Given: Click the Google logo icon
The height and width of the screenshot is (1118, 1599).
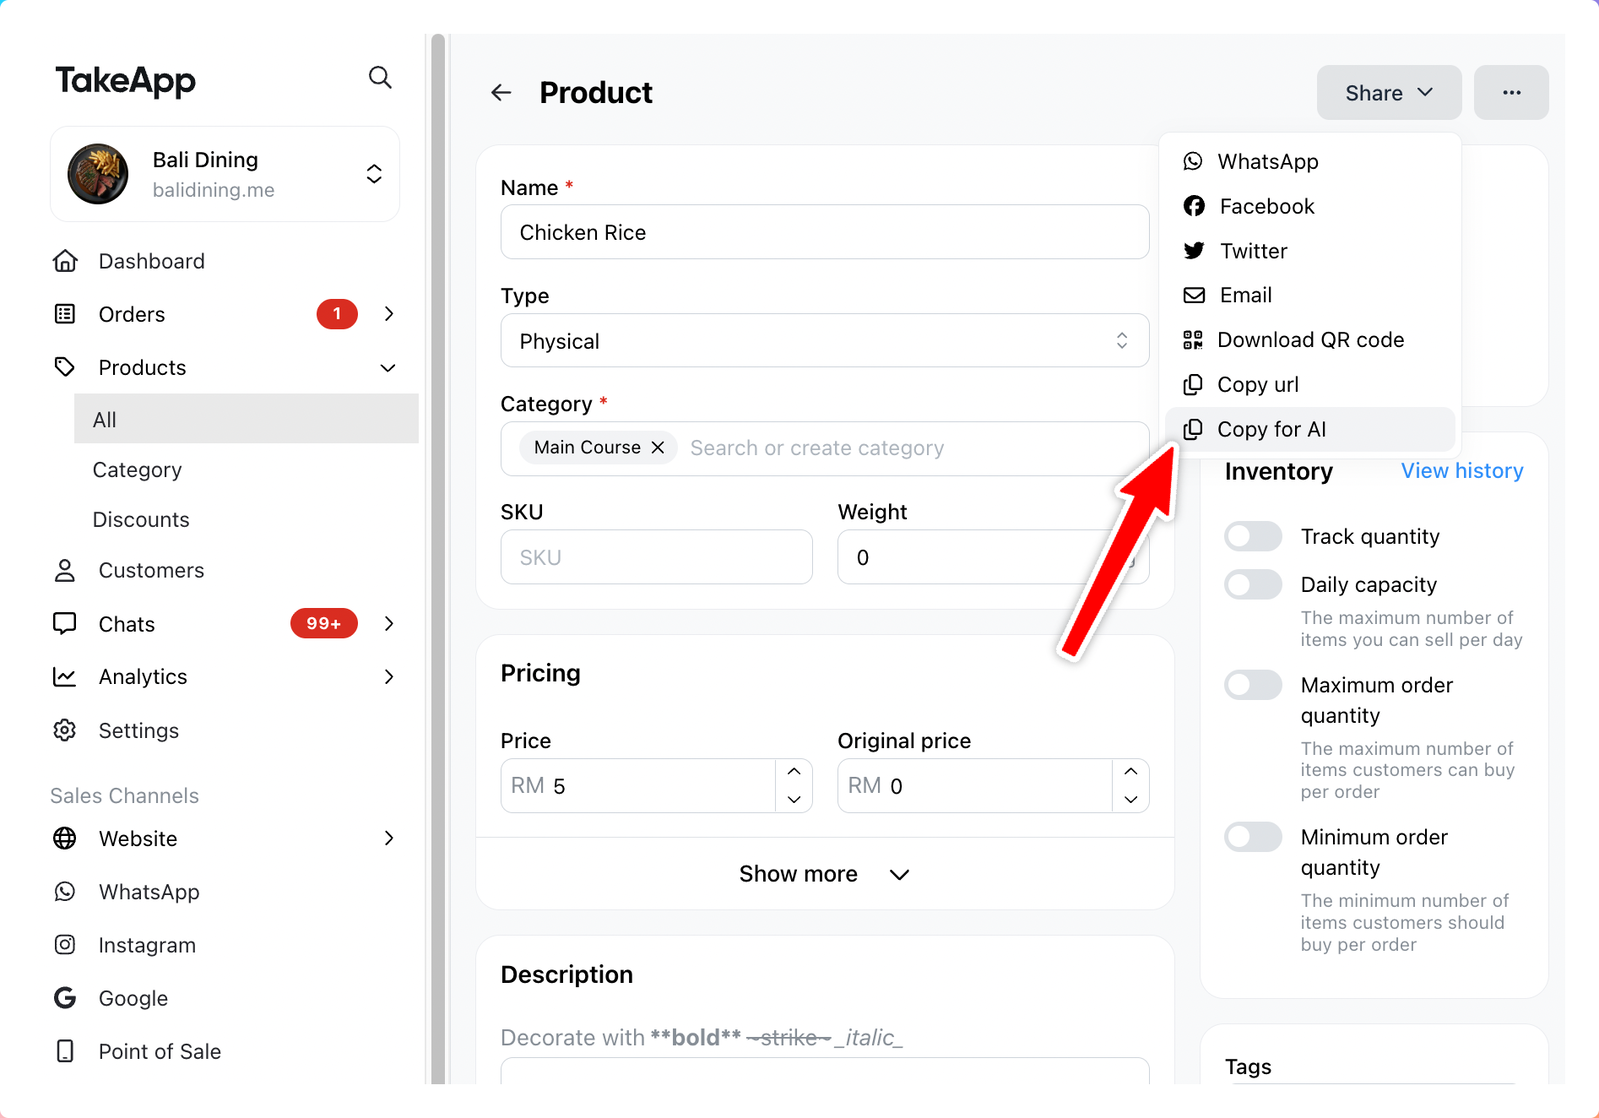Looking at the screenshot, I should [x=65, y=998].
